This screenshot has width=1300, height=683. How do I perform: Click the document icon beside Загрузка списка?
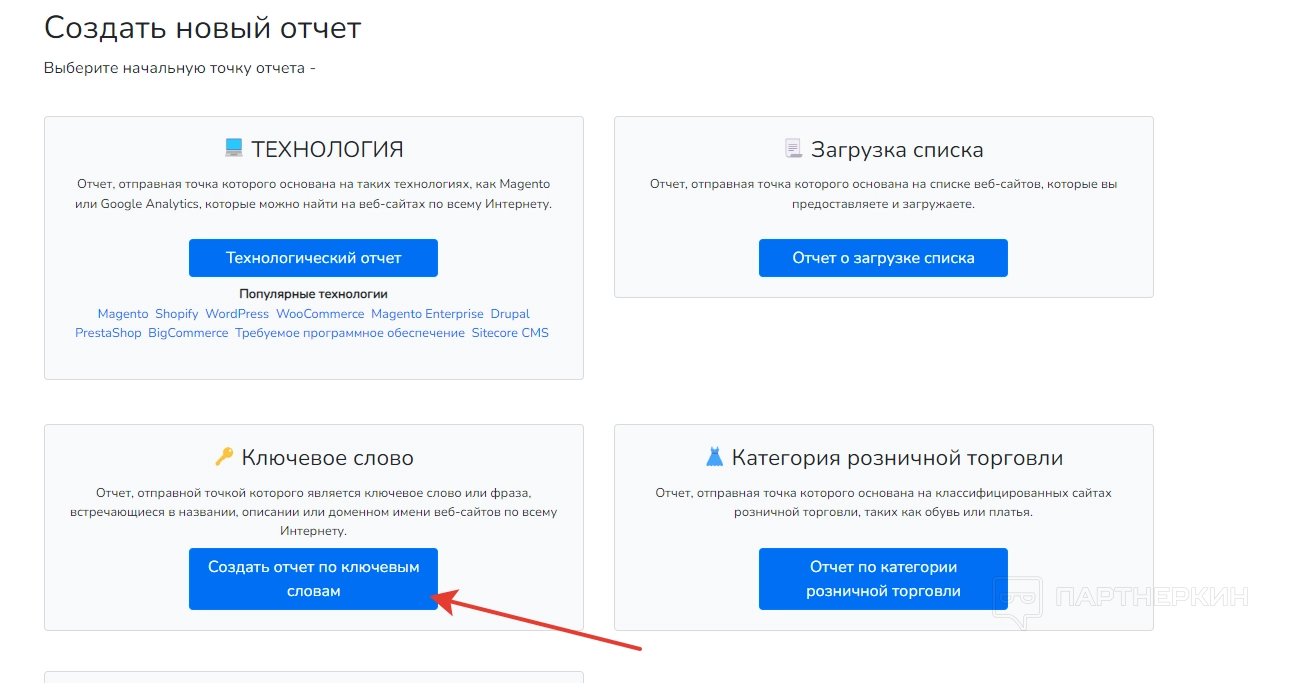(x=793, y=149)
